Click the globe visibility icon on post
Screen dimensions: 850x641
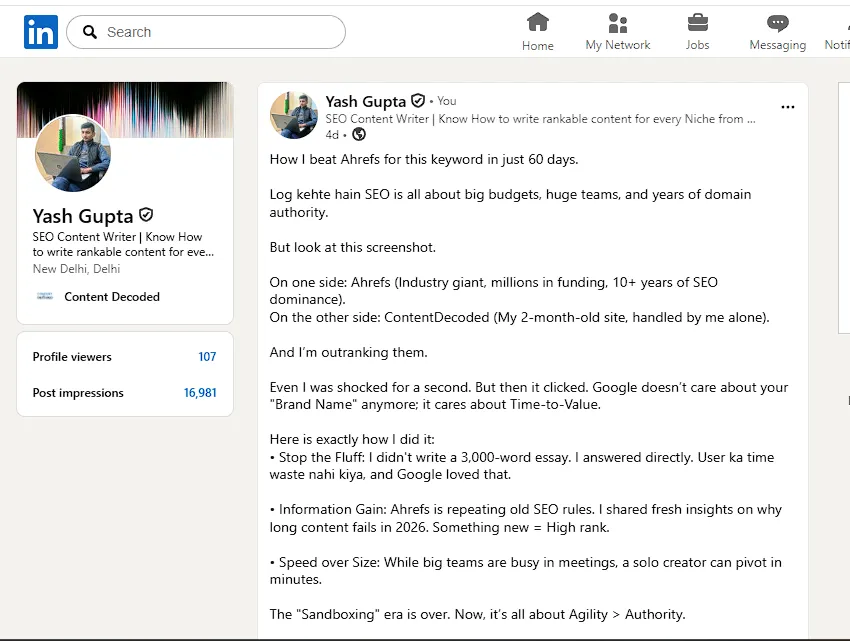click(x=359, y=134)
